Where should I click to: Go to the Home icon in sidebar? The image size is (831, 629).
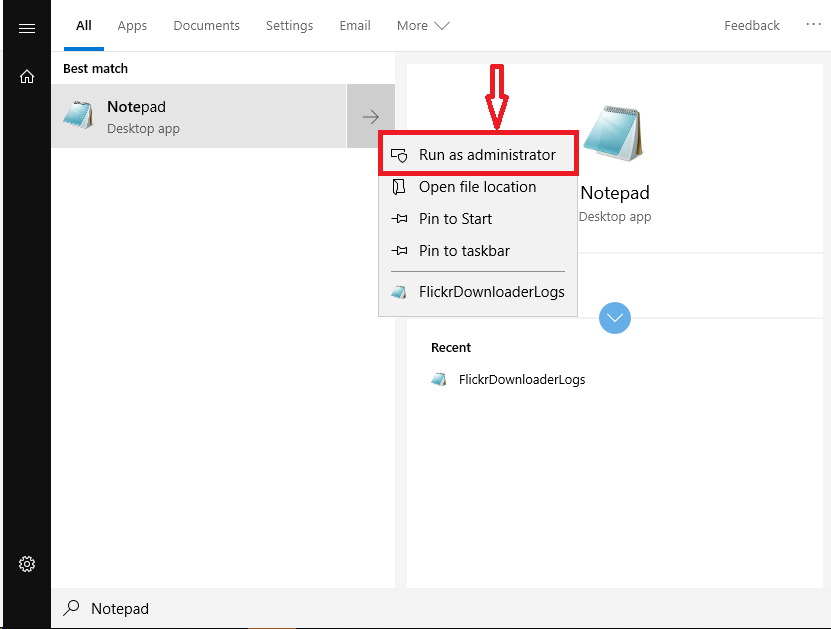click(26, 77)
